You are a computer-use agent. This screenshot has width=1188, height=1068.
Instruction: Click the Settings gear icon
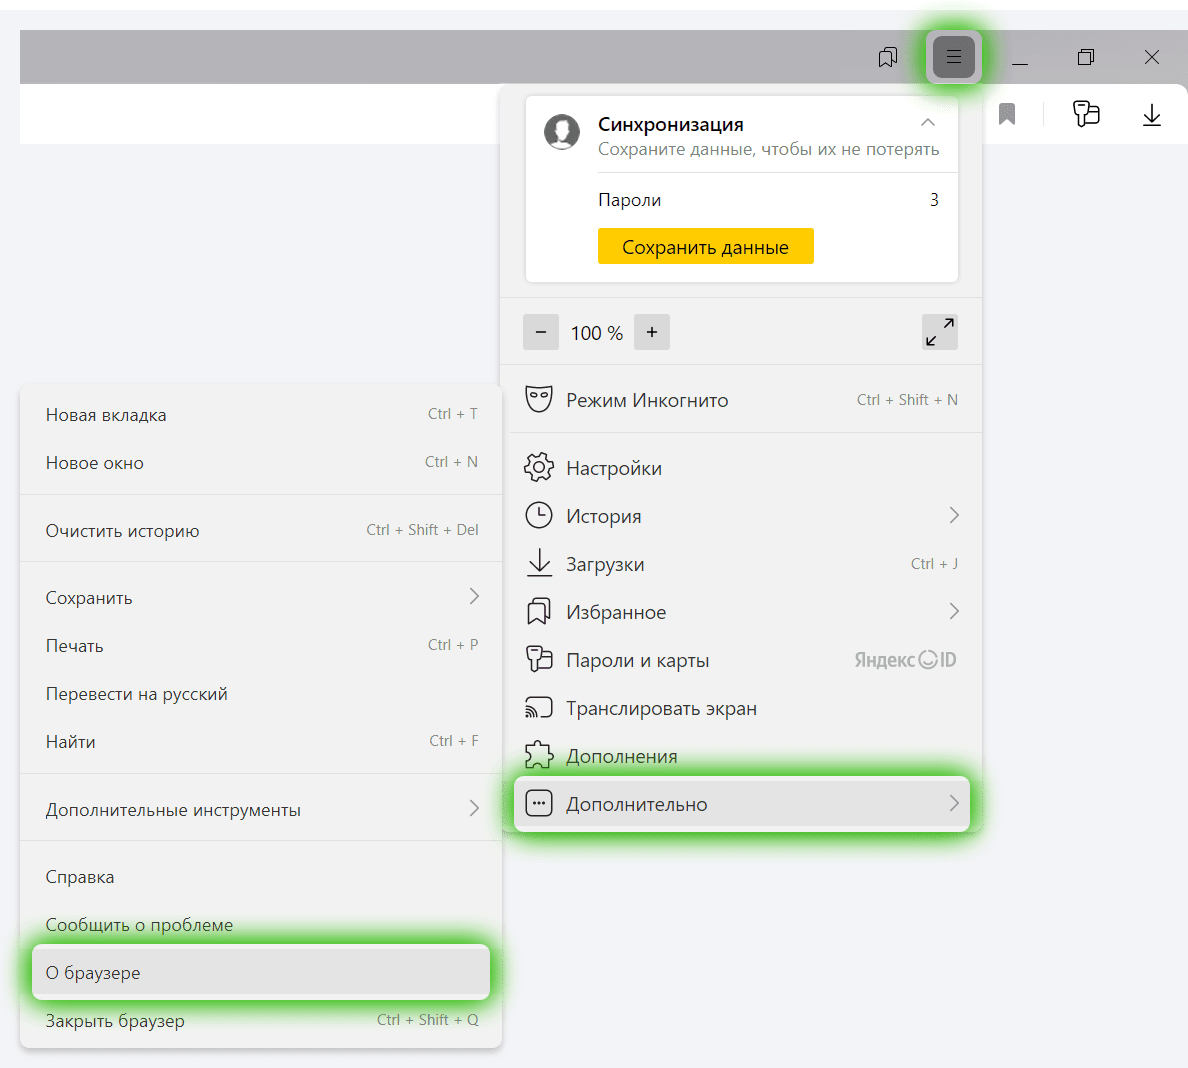539,468
